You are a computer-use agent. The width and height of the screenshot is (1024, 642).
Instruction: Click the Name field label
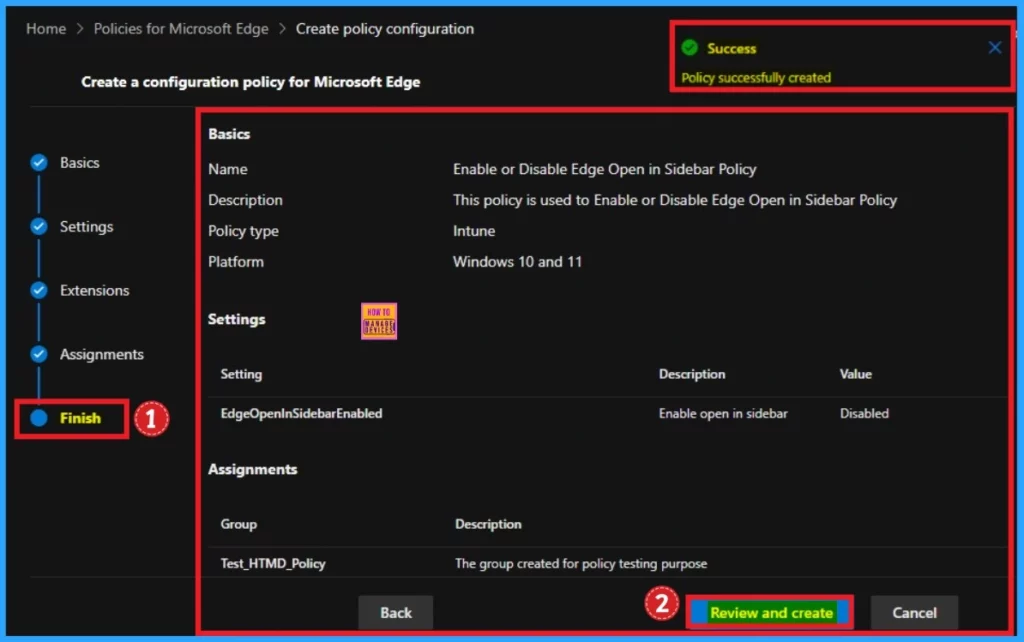pyautogui.click(x=228, y=169)
